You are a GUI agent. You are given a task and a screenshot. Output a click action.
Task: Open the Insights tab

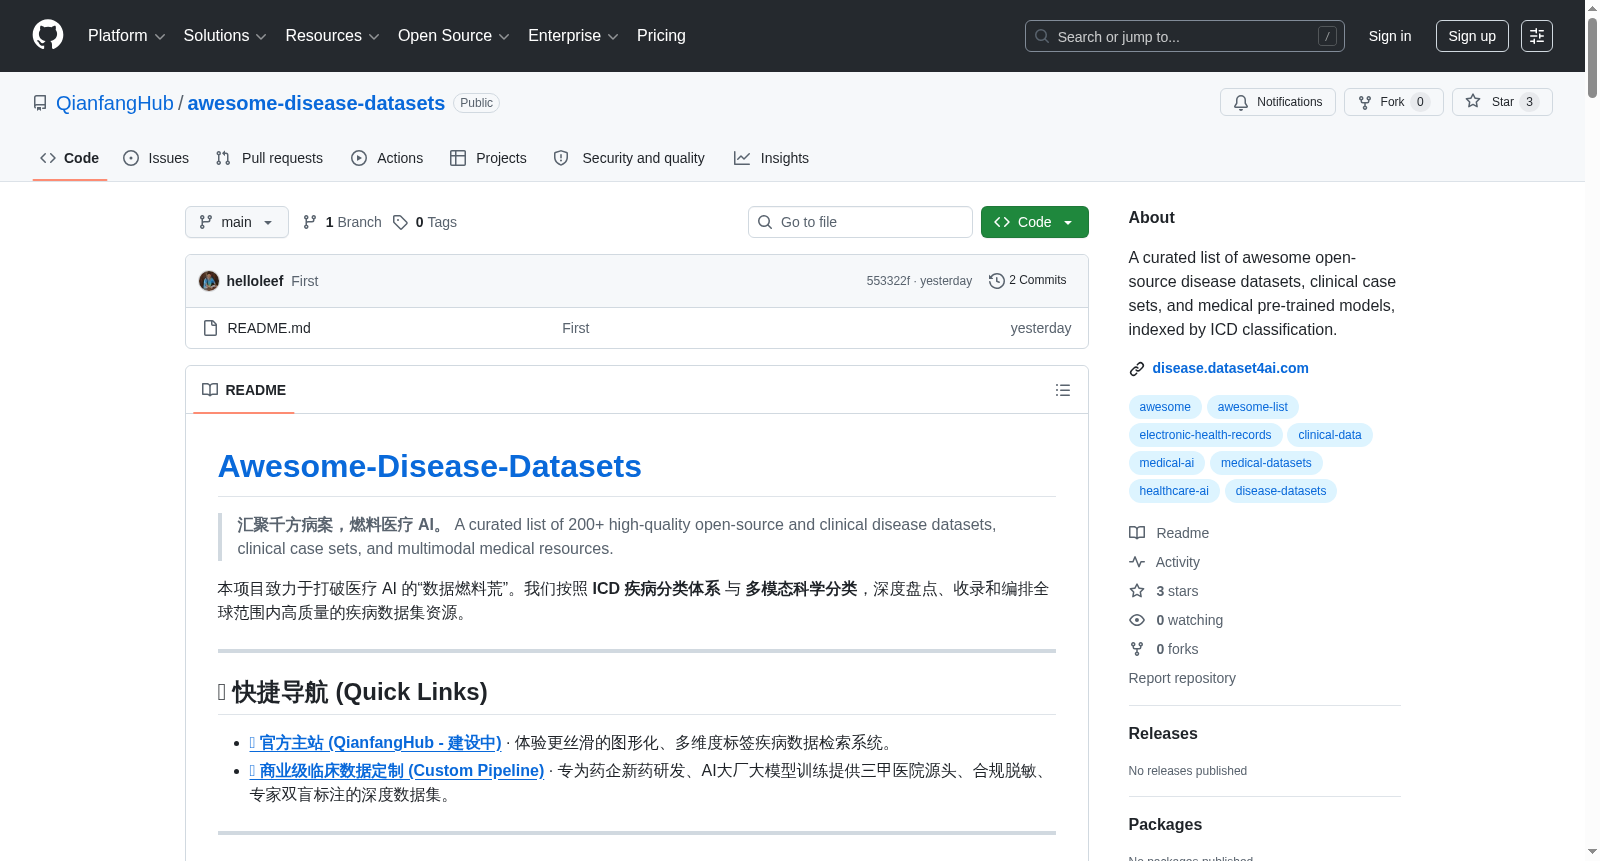point(771,158)
